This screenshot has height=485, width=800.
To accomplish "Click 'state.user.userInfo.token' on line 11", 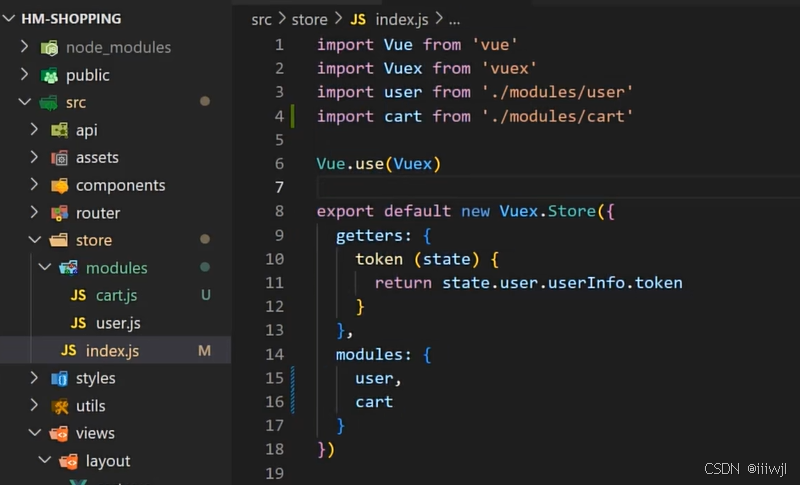I will click(562, 283).
